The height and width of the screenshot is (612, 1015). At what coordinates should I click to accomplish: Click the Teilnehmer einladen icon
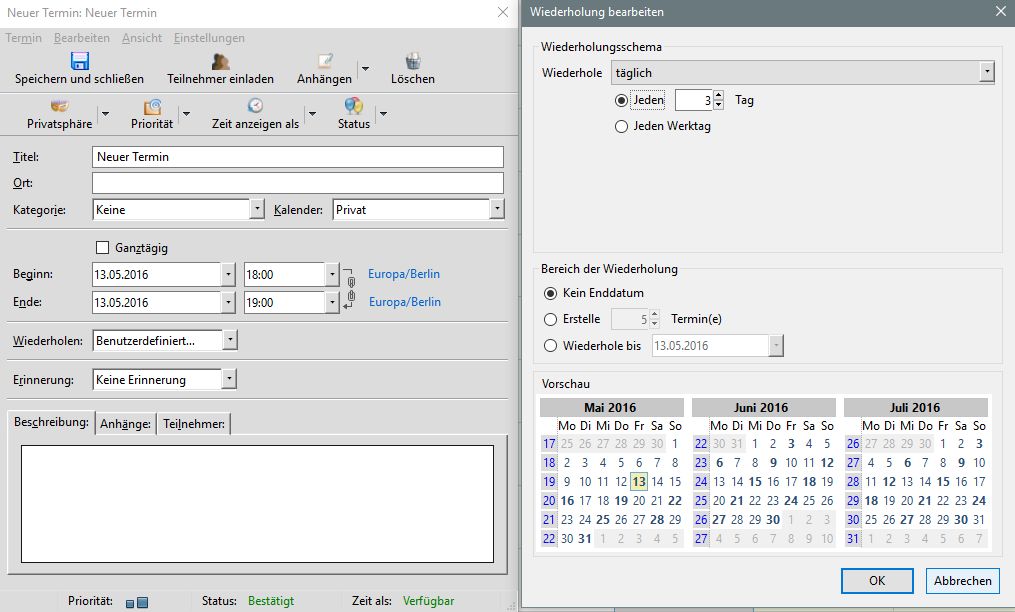click(221, 61)
